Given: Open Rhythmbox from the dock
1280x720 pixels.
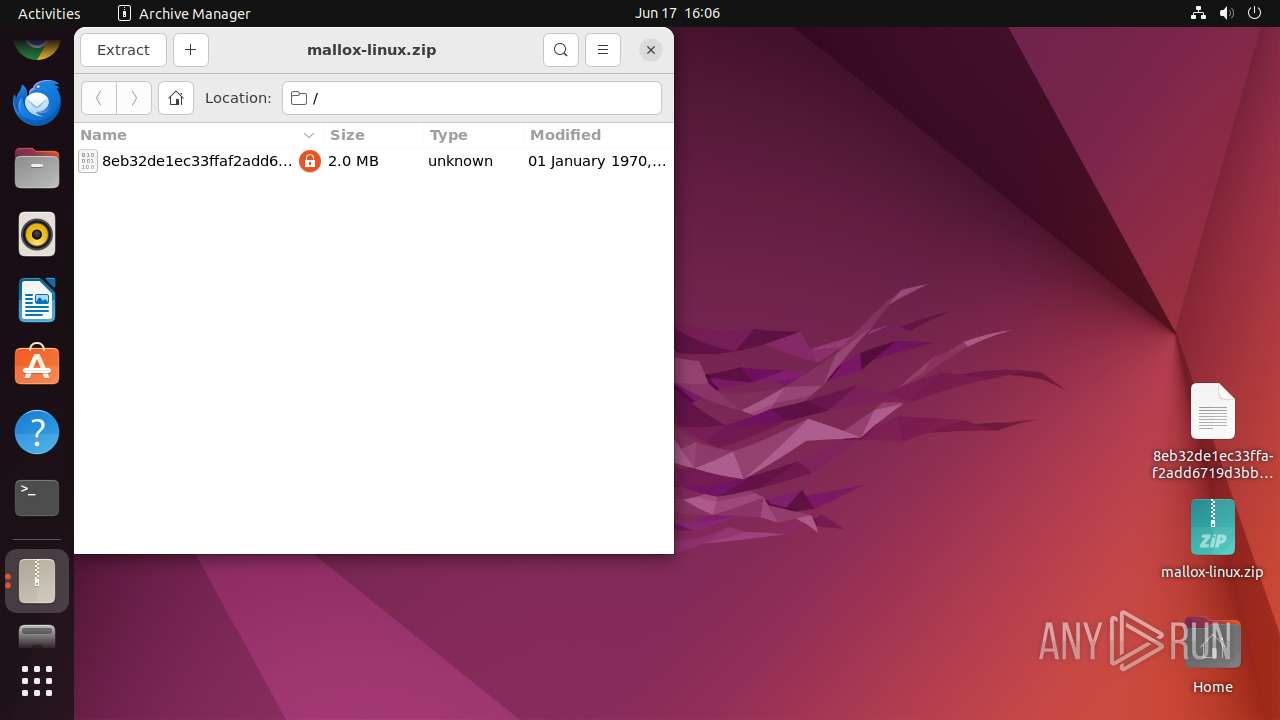Looking at the screenshot, I should 37,235.
